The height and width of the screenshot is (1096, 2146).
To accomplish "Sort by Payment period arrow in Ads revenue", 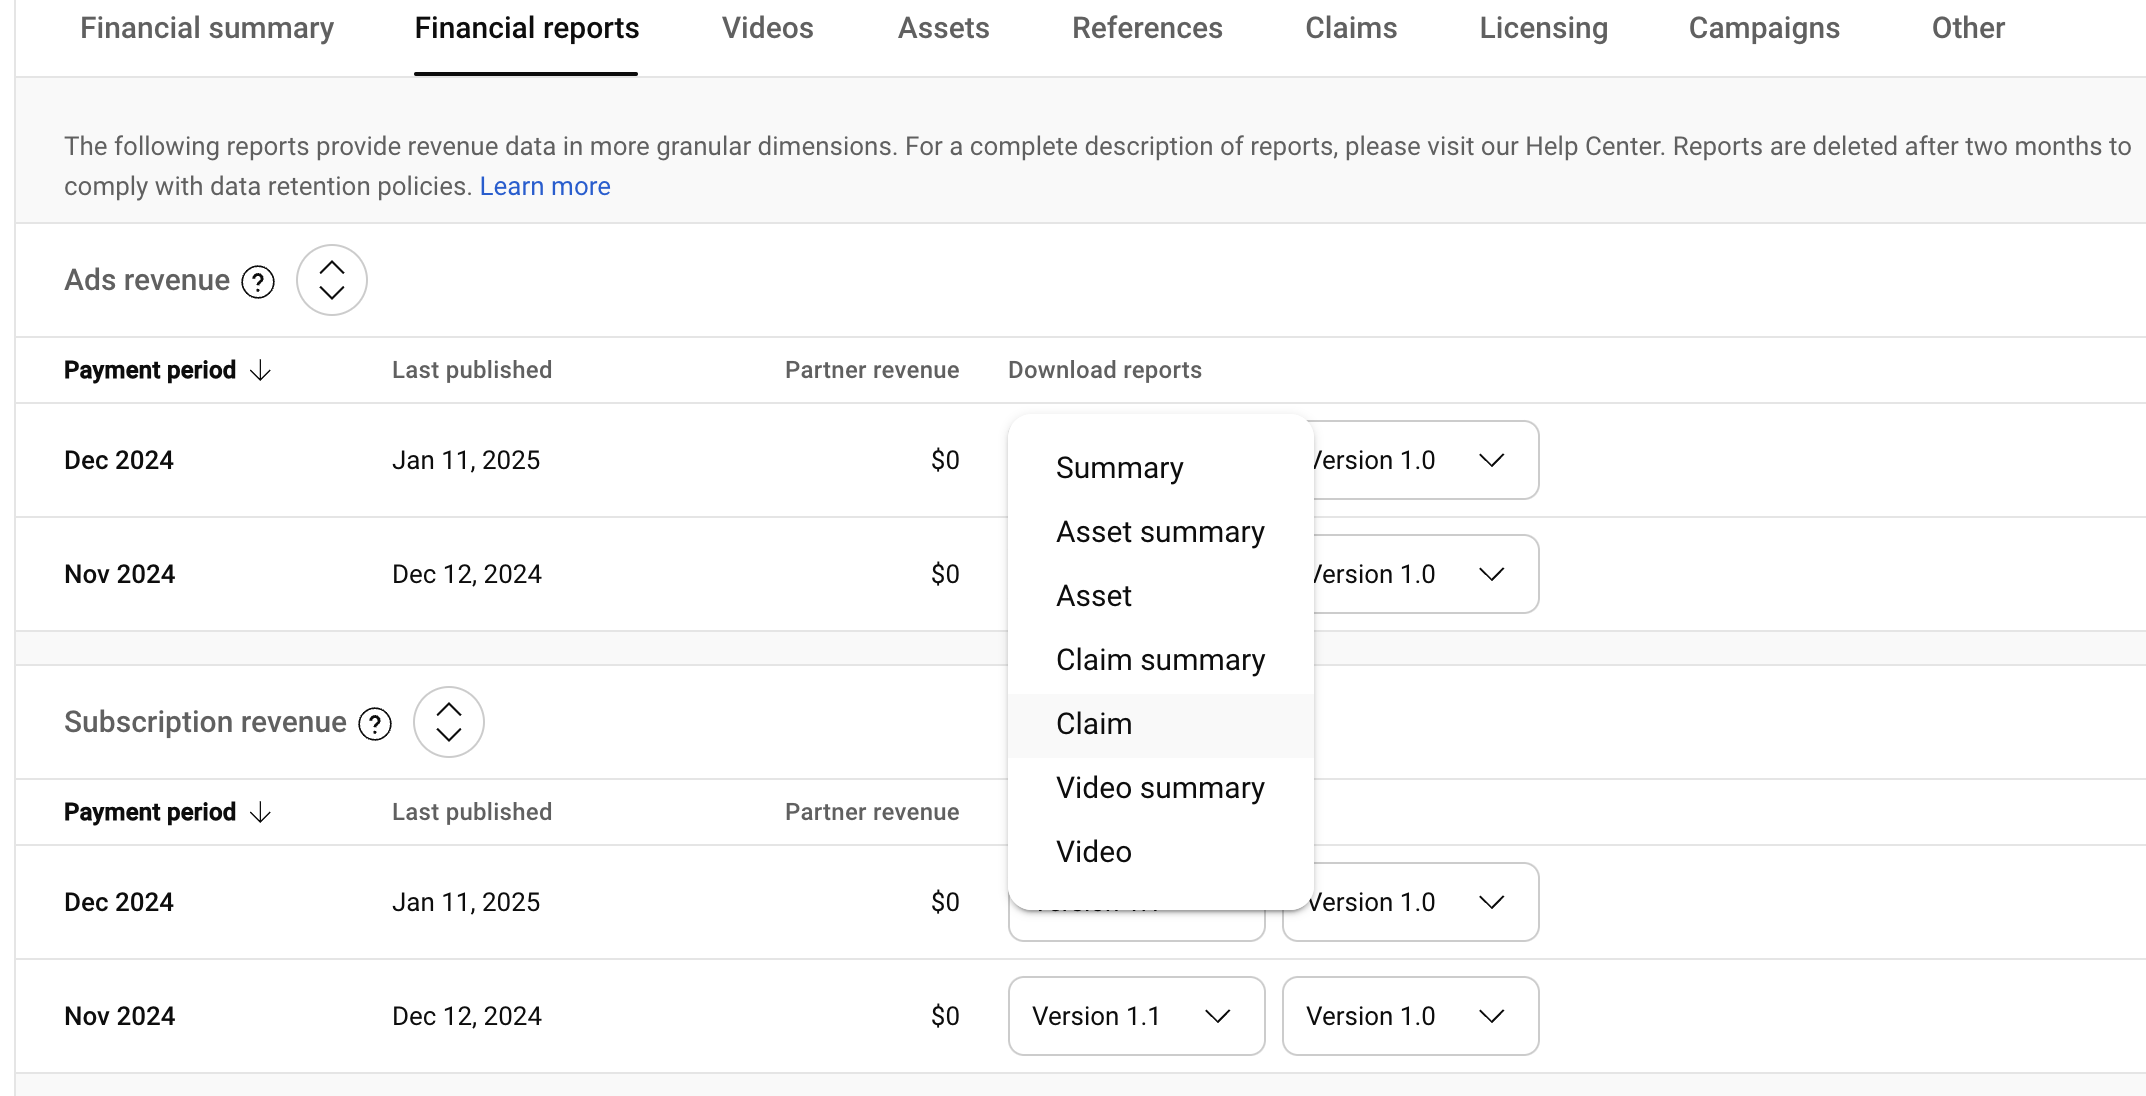I will (x=261, y=371).
